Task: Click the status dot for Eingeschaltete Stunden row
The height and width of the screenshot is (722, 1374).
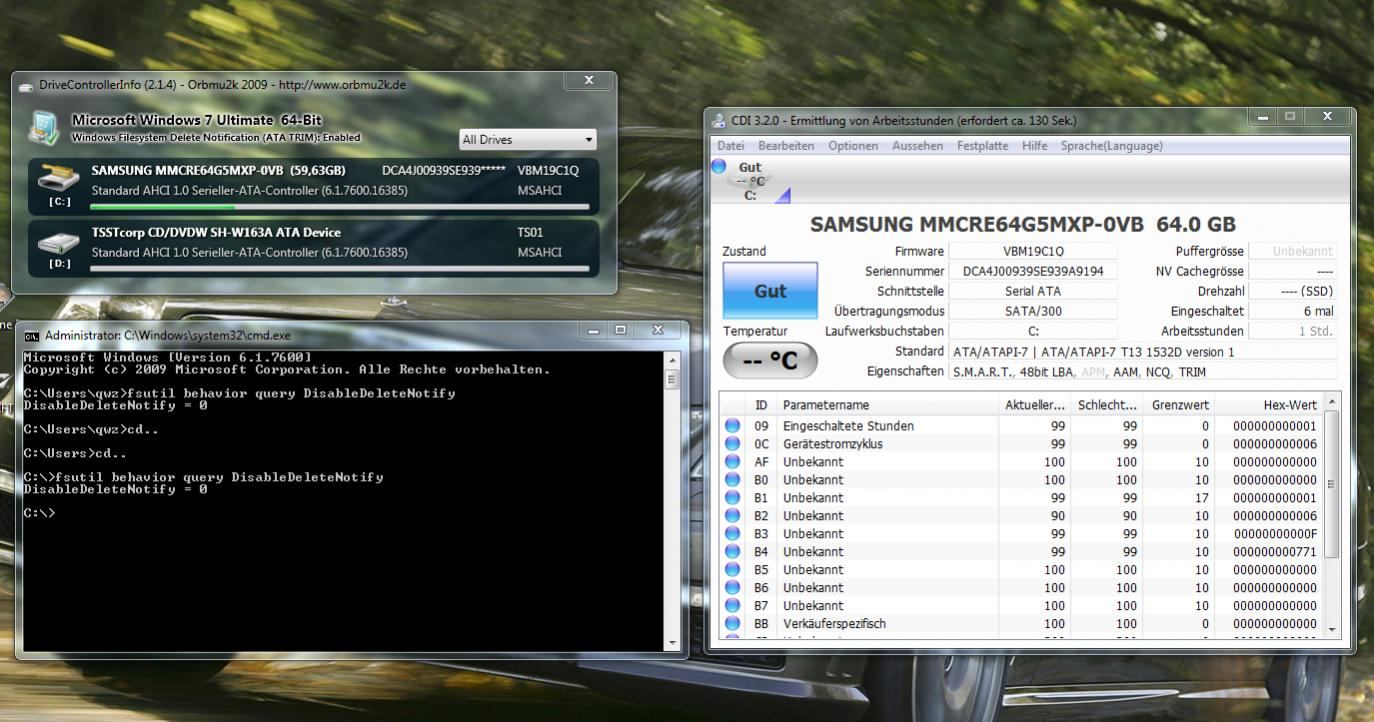Action: coord(733,426)
